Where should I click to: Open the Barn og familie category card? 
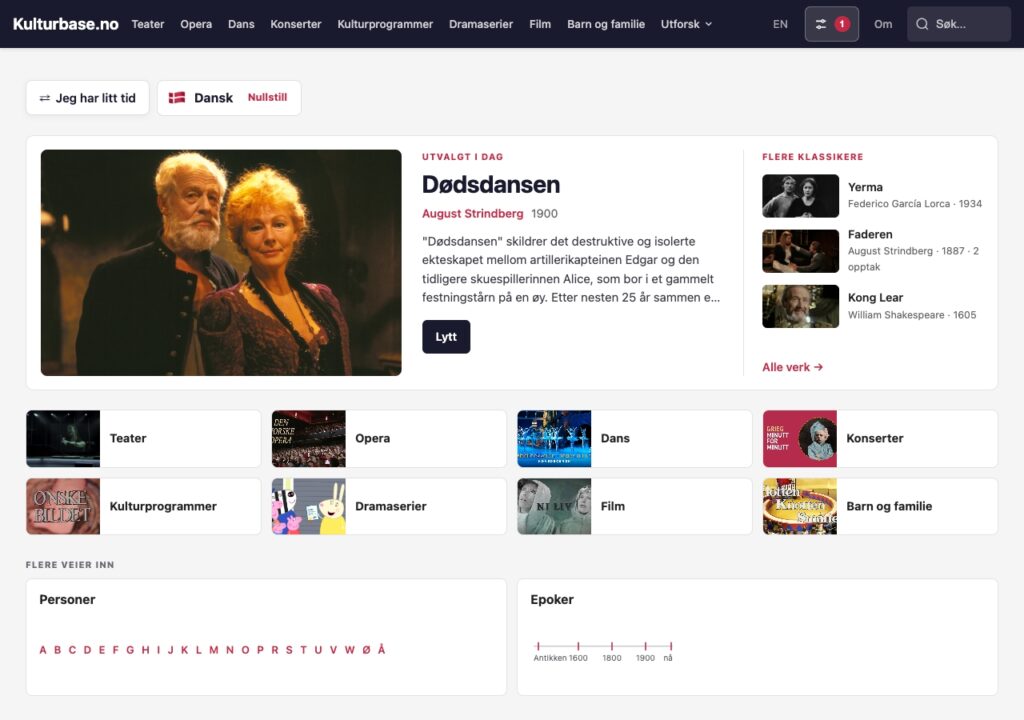pyautogui.click(x=880, y=506)
